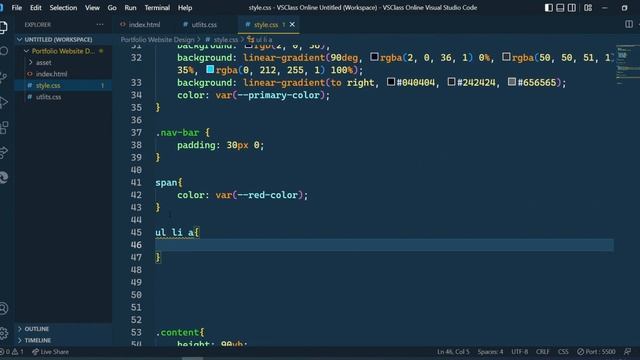Open the Help menu
Viewport: 640px width, 360px height.
pos(185,8)
